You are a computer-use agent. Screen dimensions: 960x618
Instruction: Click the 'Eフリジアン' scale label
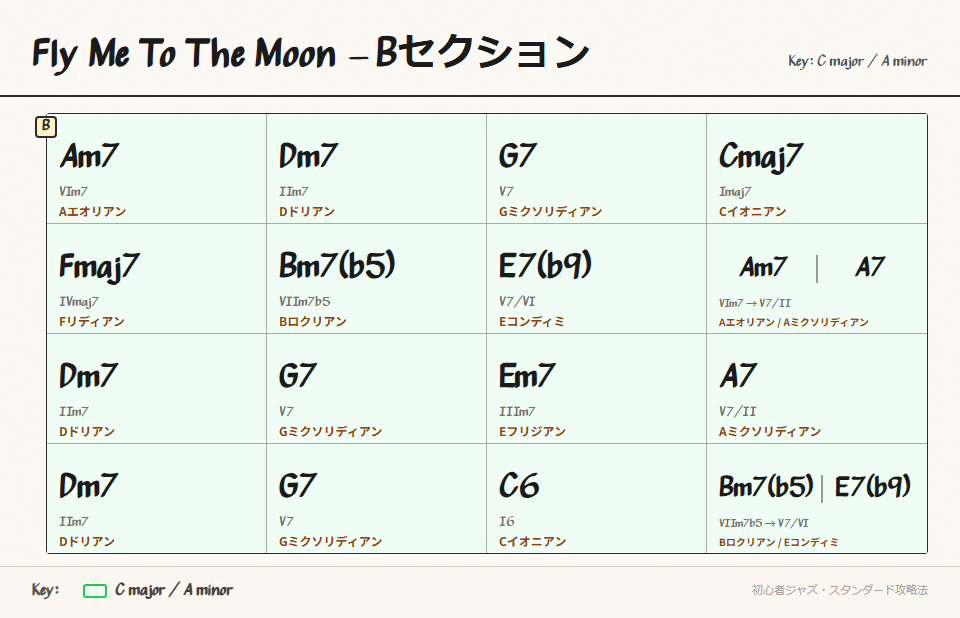(x=532, y=432)
